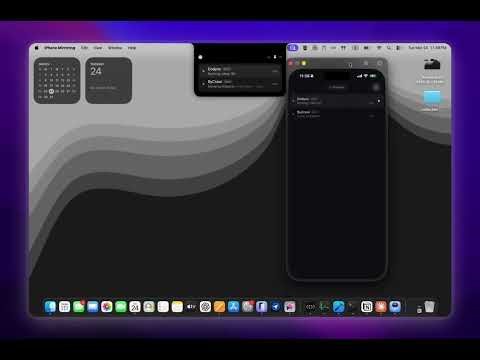Select first row in black popup panel
Image resolution: width=480 pixels, height=360 pixels.
coord(240,71)
